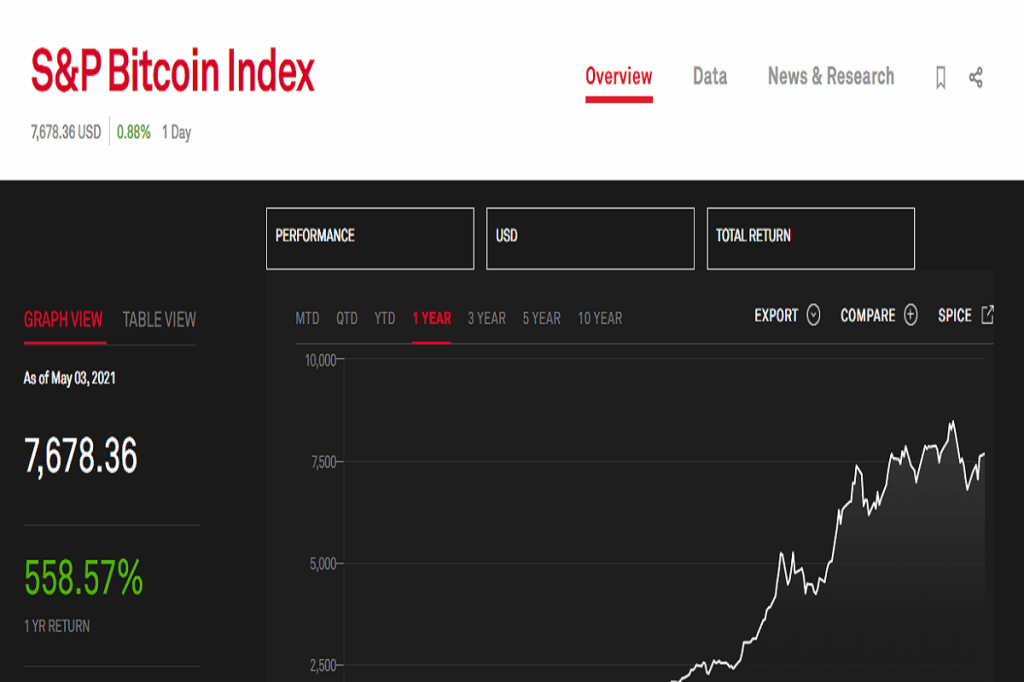This screenshot has width=1024, height=682.
Task: Open the USD currency selector
Action: pos(590,238)
